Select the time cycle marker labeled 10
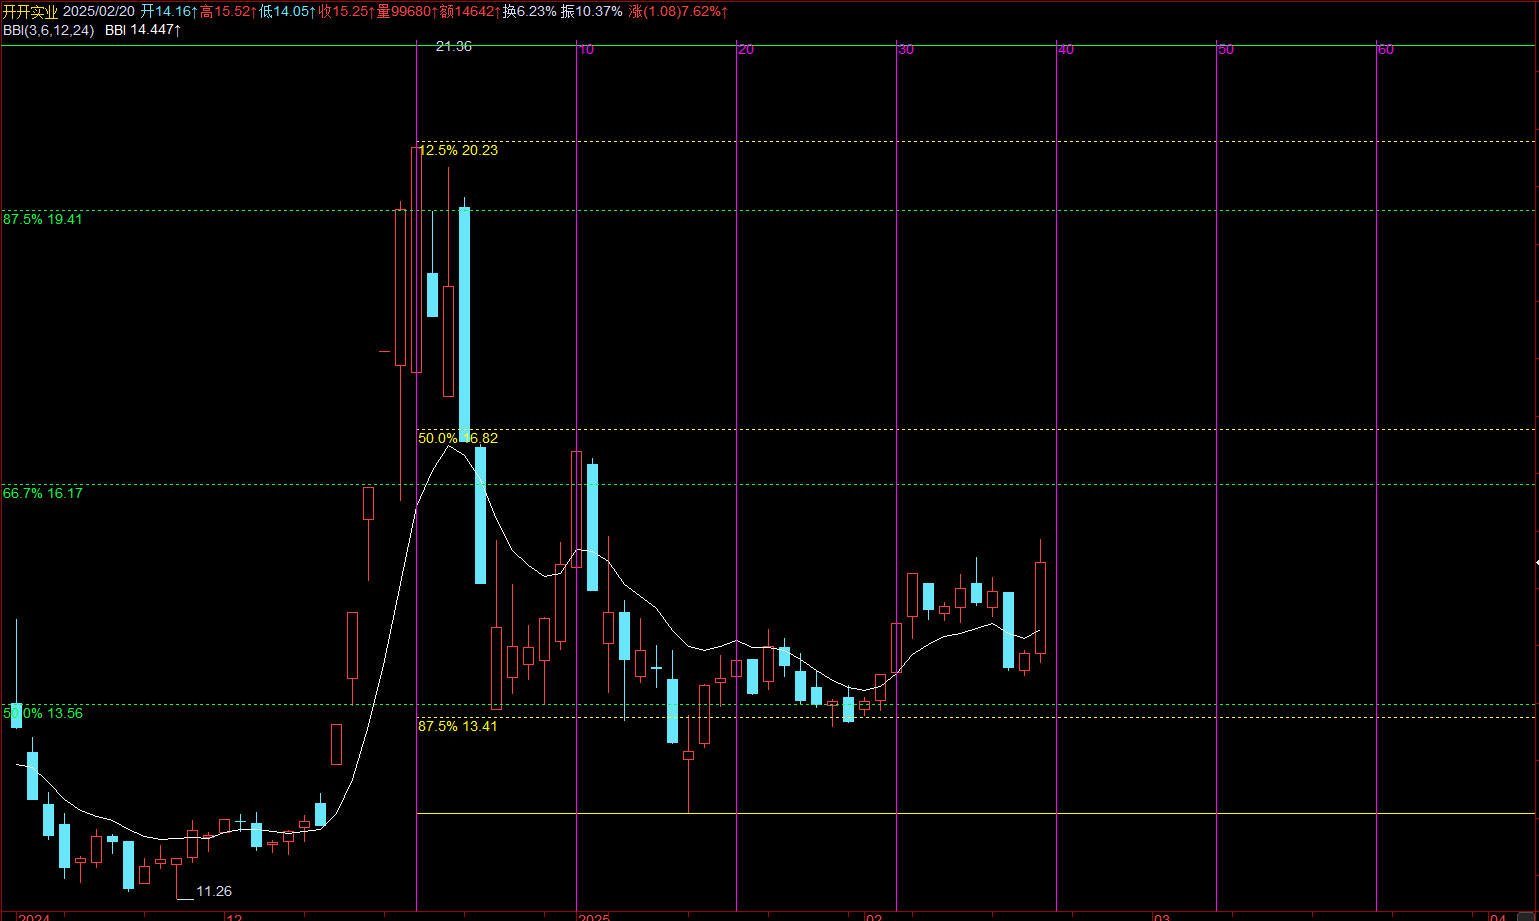The width and height of the screenshot is (1539, 921). [586, 49]
